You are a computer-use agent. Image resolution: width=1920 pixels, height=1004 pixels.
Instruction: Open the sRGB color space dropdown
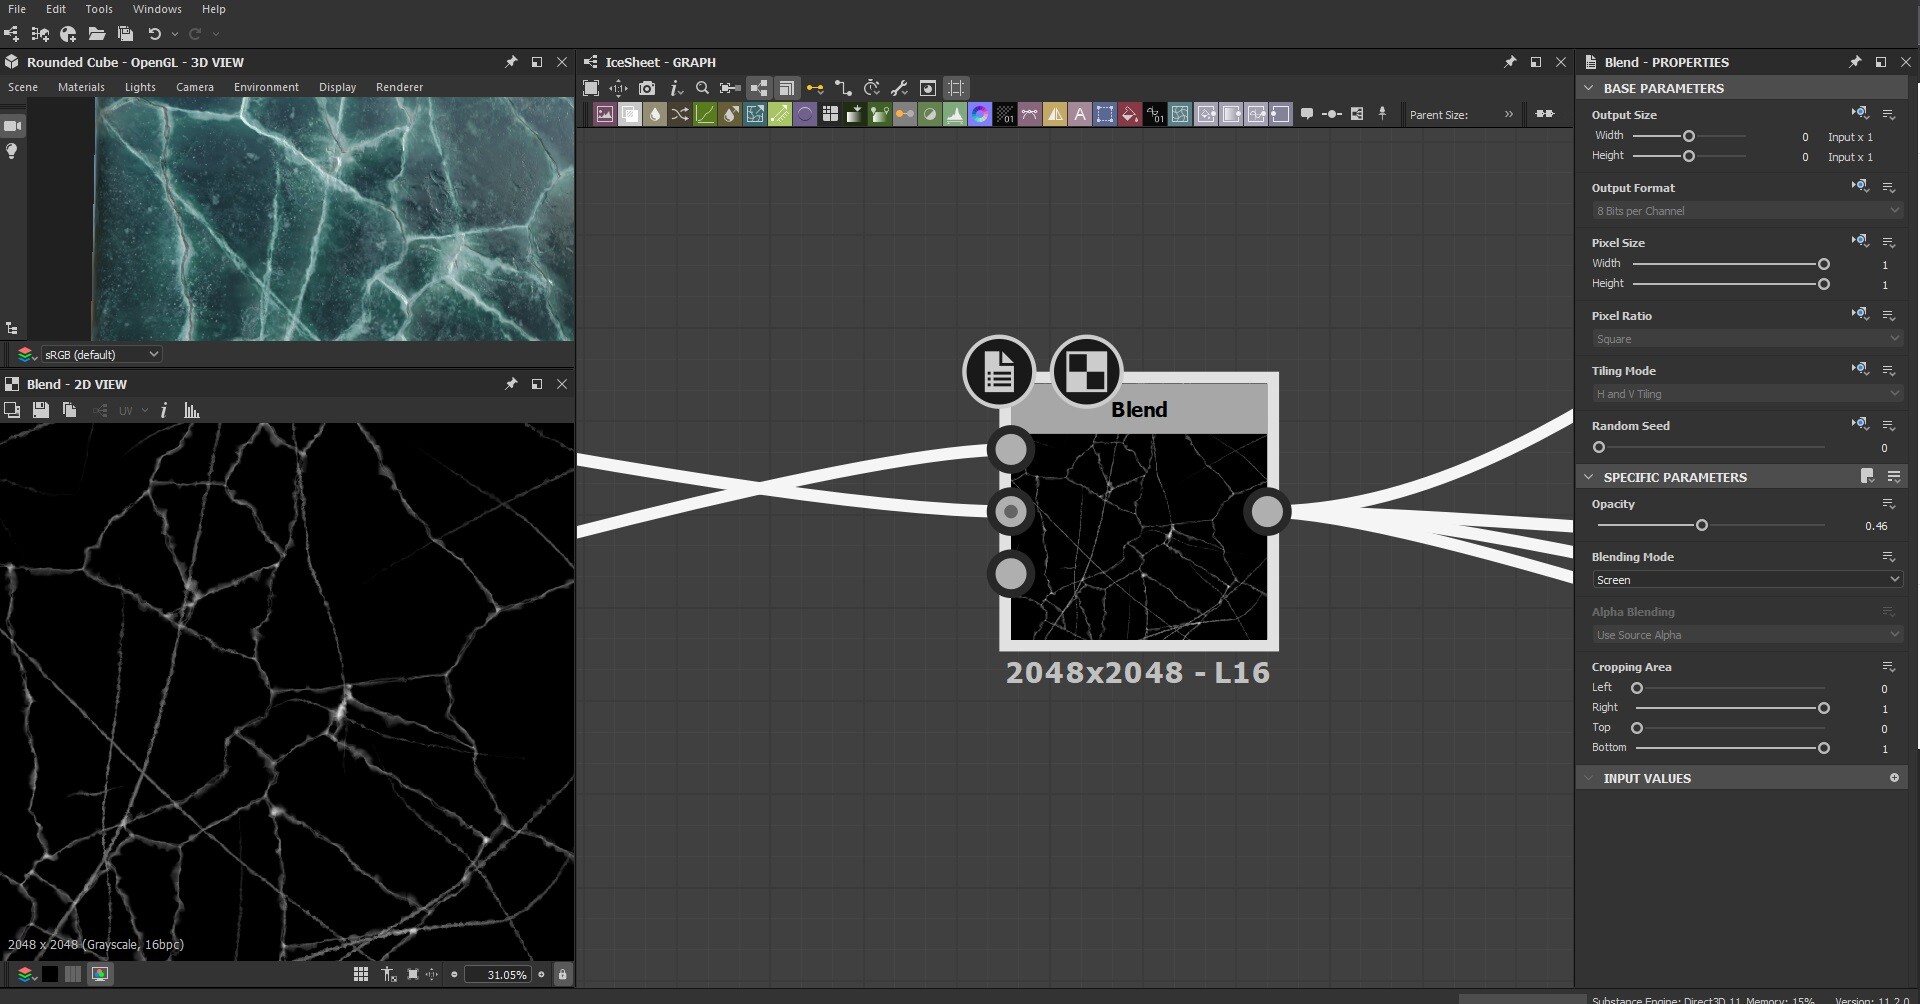[100, 355]
